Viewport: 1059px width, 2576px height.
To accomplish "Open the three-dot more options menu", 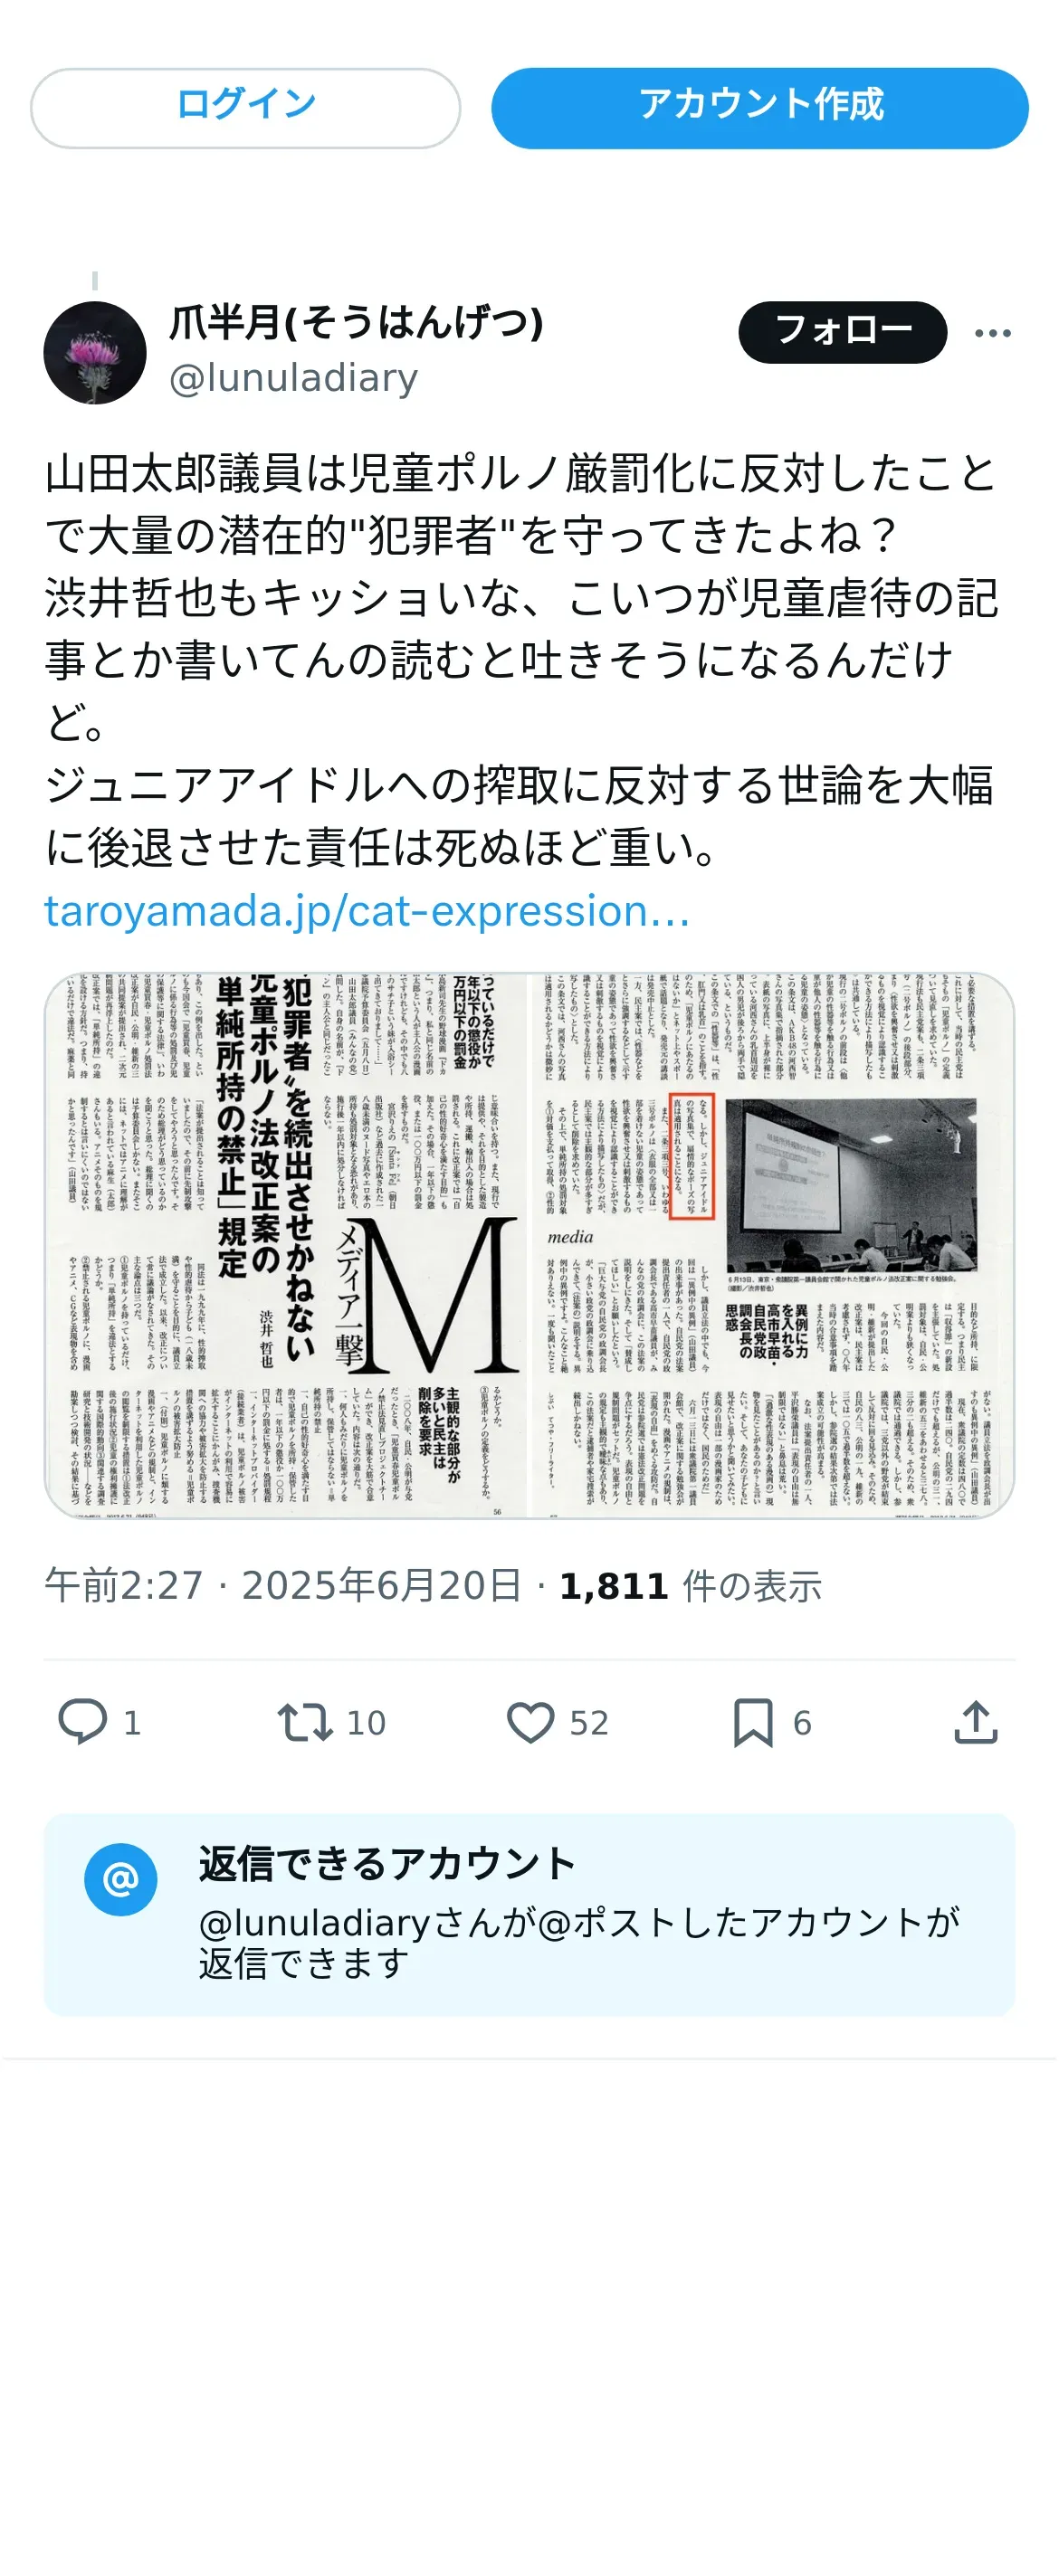I will click(x=993, y=333).
